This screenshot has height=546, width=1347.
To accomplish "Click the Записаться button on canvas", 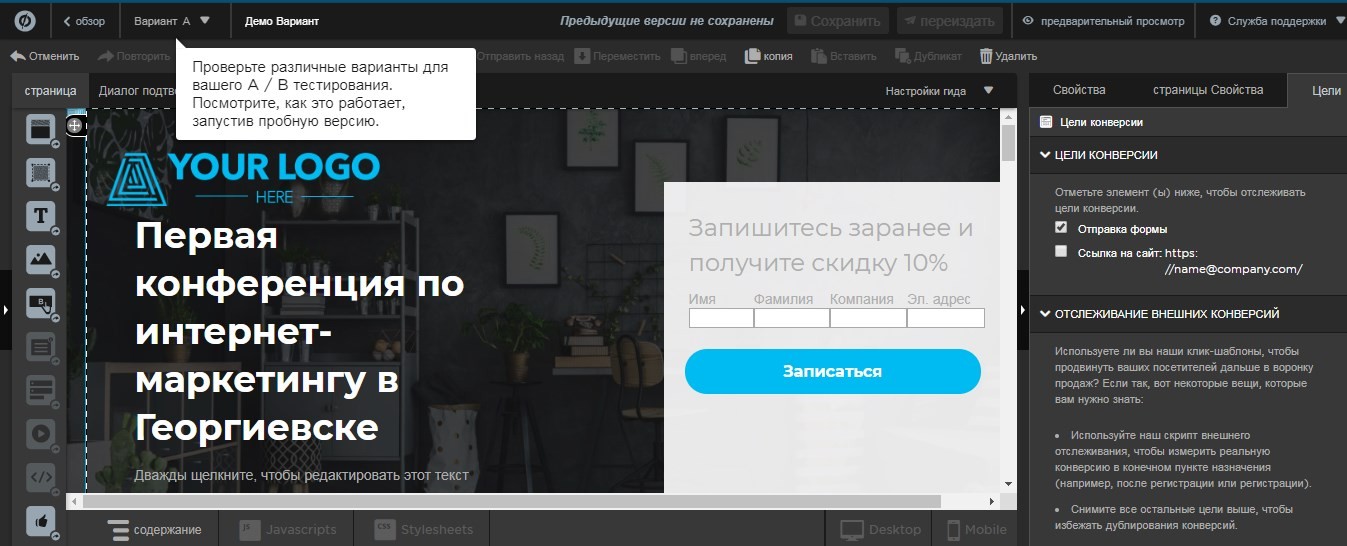I will [832, 371].
